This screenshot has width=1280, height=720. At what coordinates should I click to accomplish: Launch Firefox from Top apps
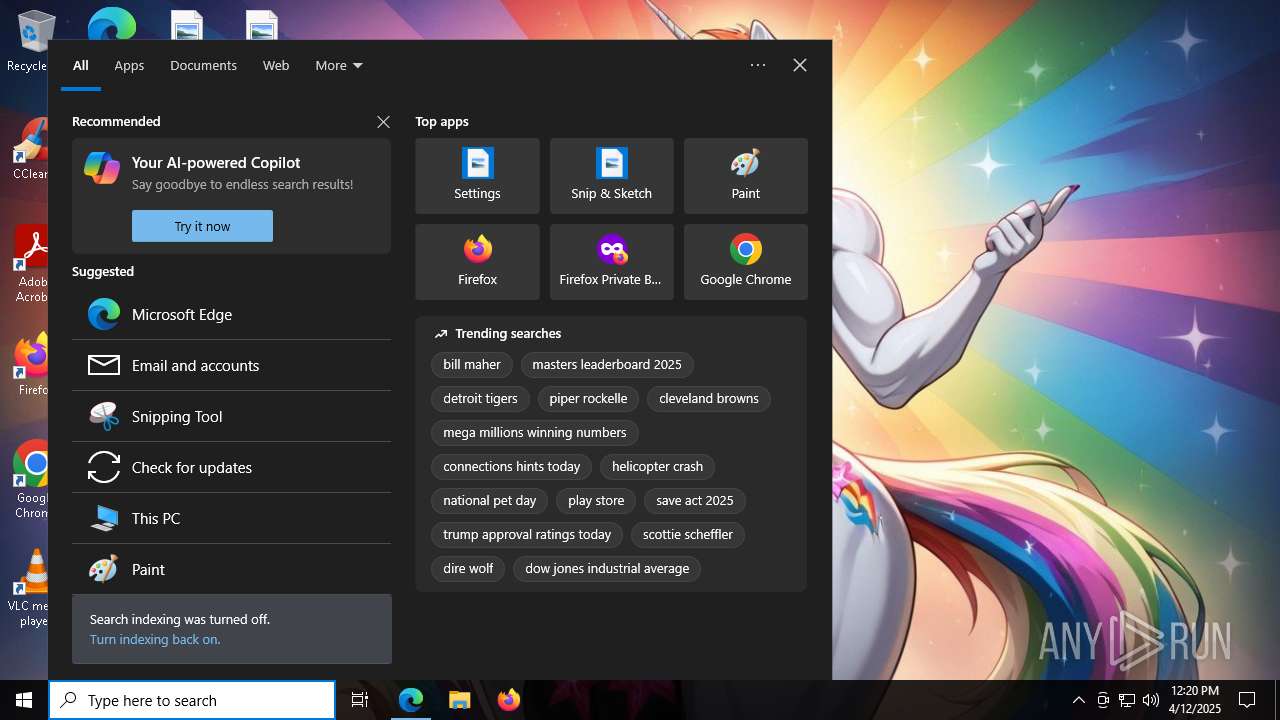click(x=477, y=262)
